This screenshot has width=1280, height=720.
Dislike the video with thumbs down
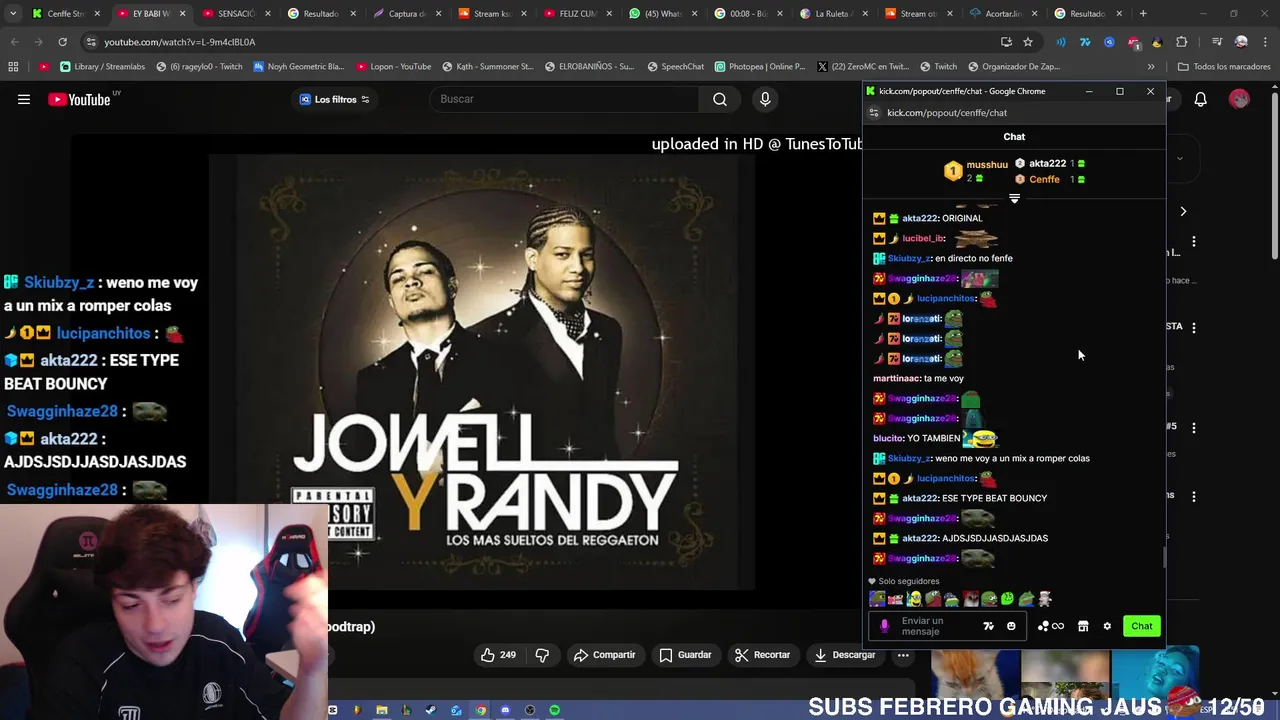542,655
